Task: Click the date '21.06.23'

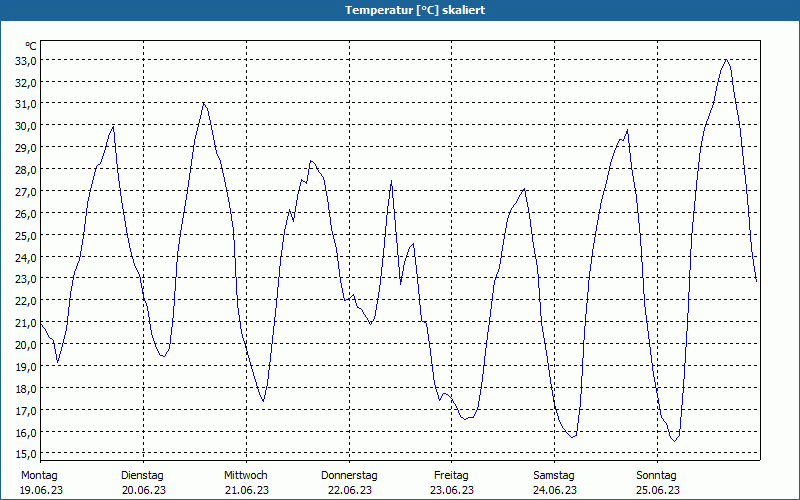Action: click(x=247, y=490)
